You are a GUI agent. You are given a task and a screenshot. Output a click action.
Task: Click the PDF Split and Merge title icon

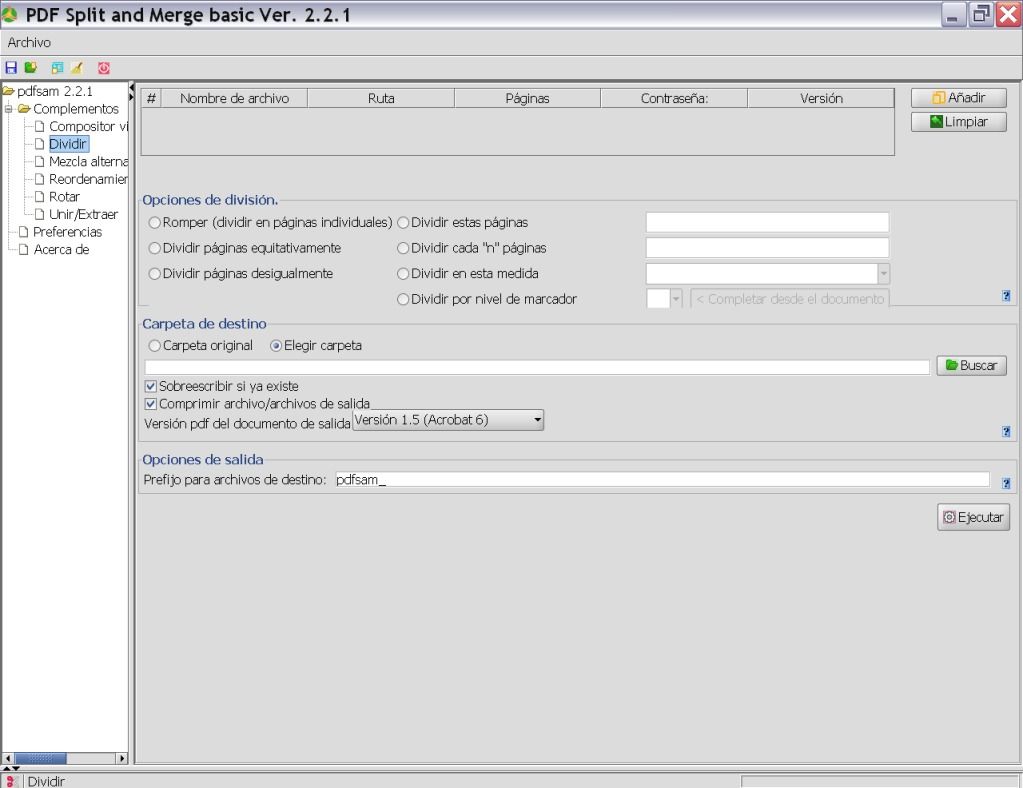[x=10, y=14]
